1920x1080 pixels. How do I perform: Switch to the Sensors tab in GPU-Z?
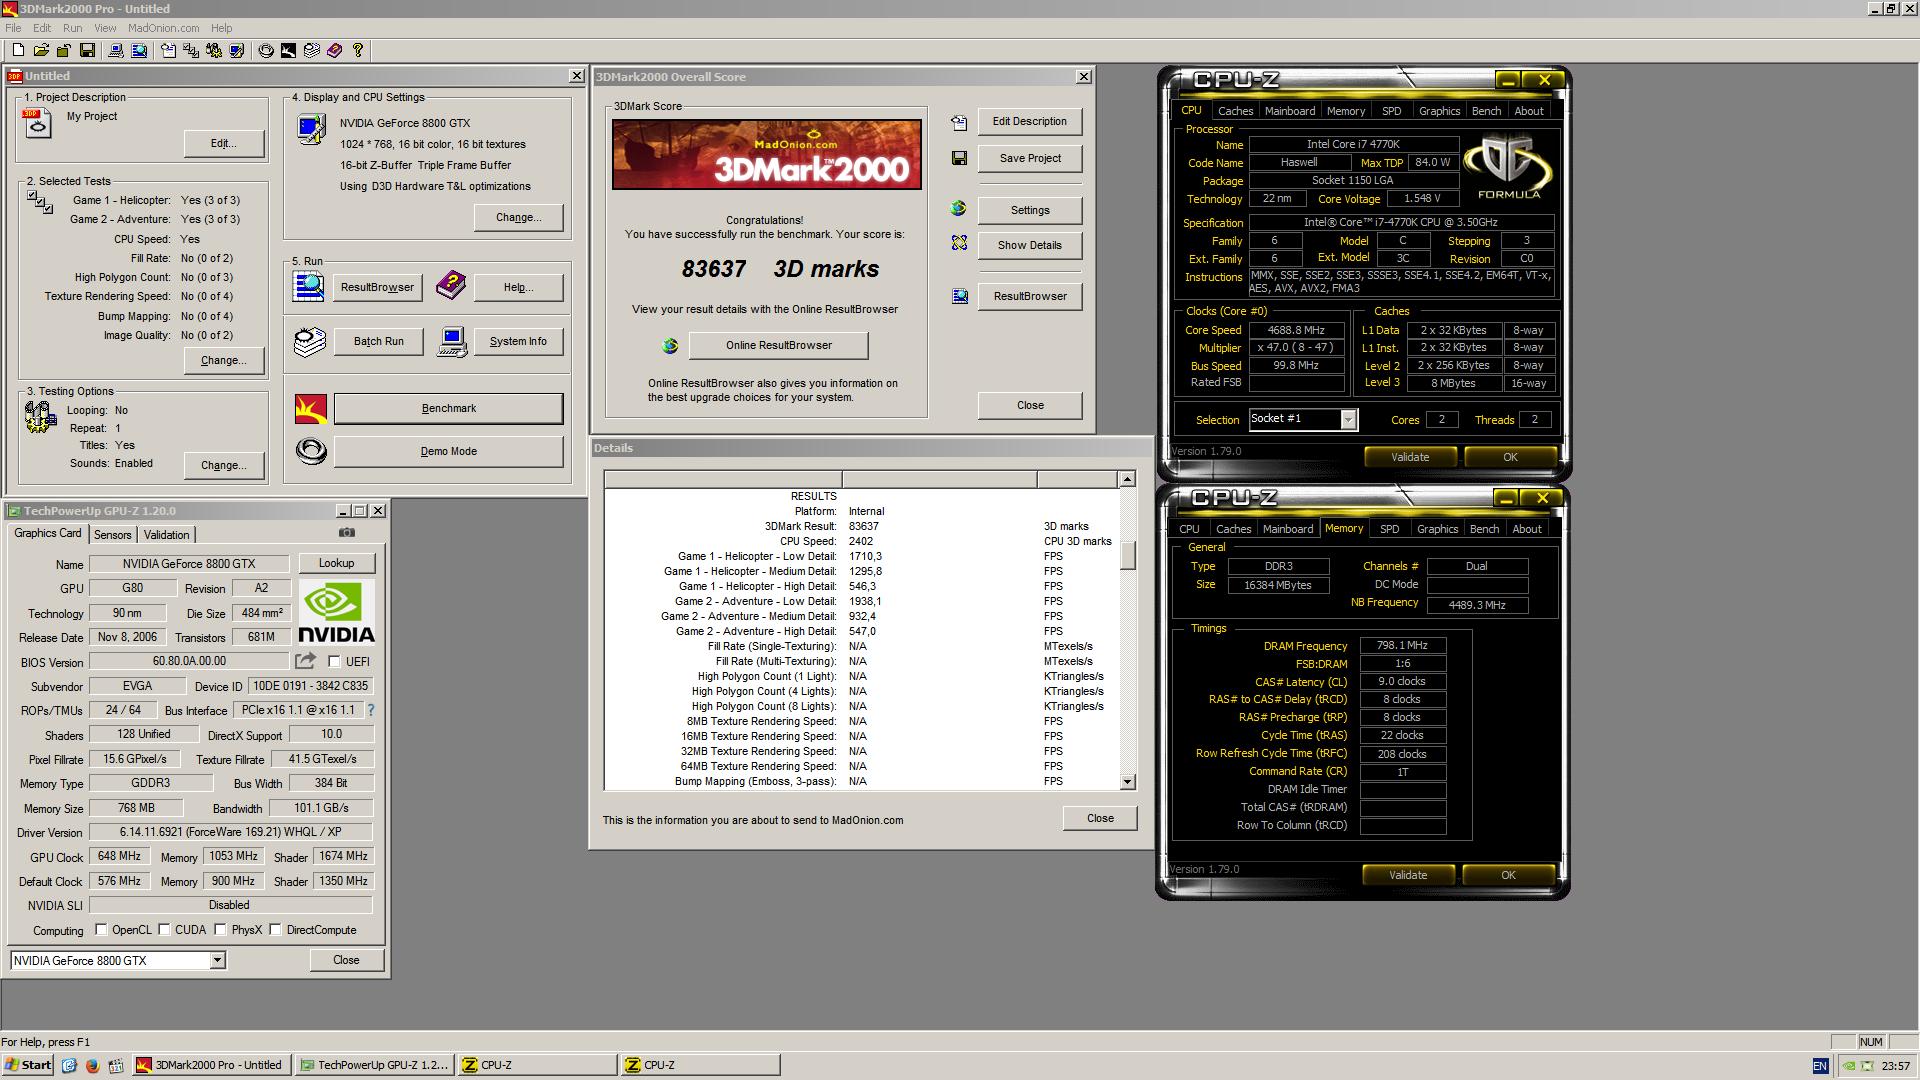click(112, 535)
